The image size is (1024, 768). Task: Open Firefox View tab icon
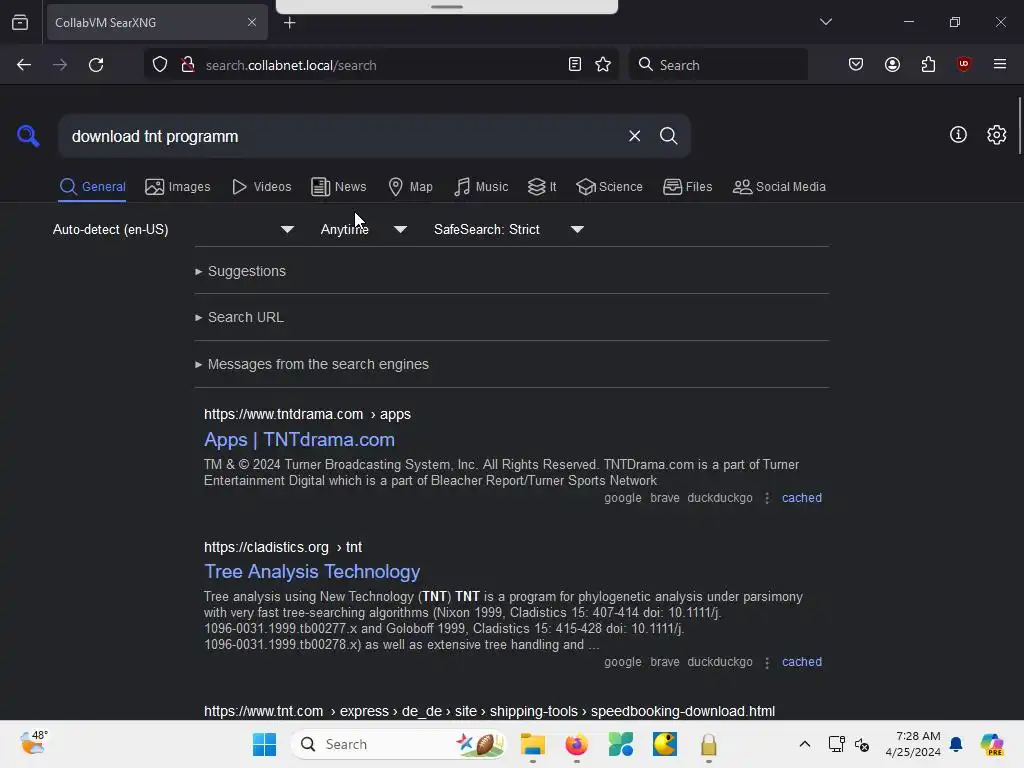[20, 22]
